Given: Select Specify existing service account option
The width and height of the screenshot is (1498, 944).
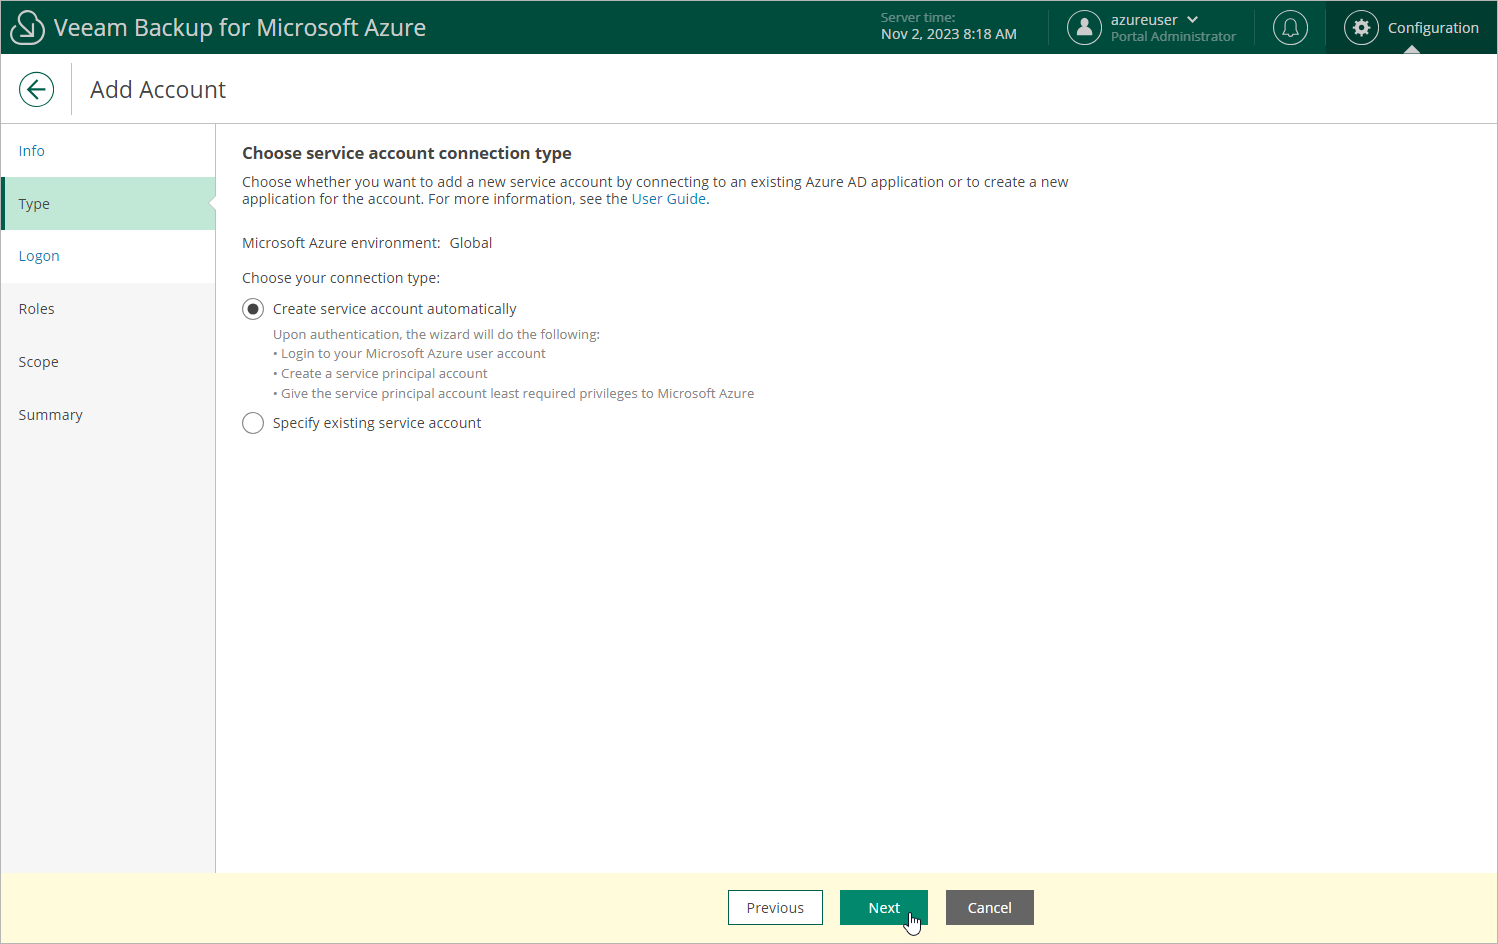Looking at the screenshot, I should point(253,423).
